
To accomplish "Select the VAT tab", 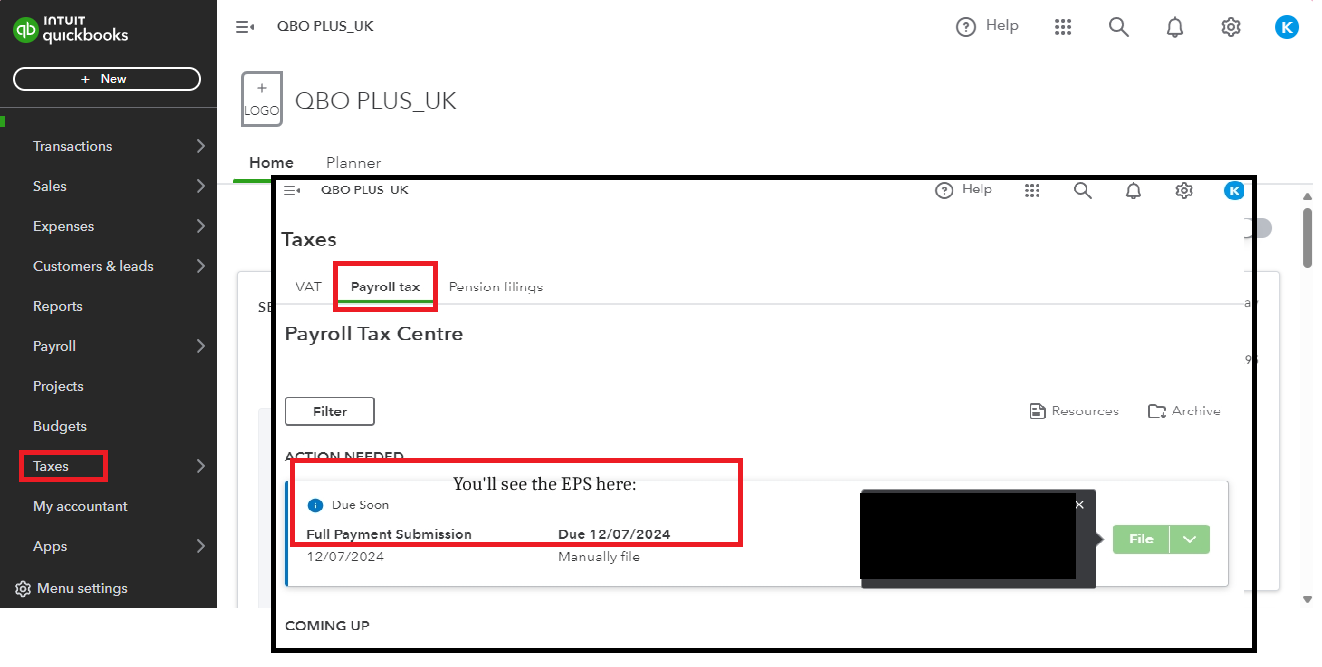I will point(307,286).
